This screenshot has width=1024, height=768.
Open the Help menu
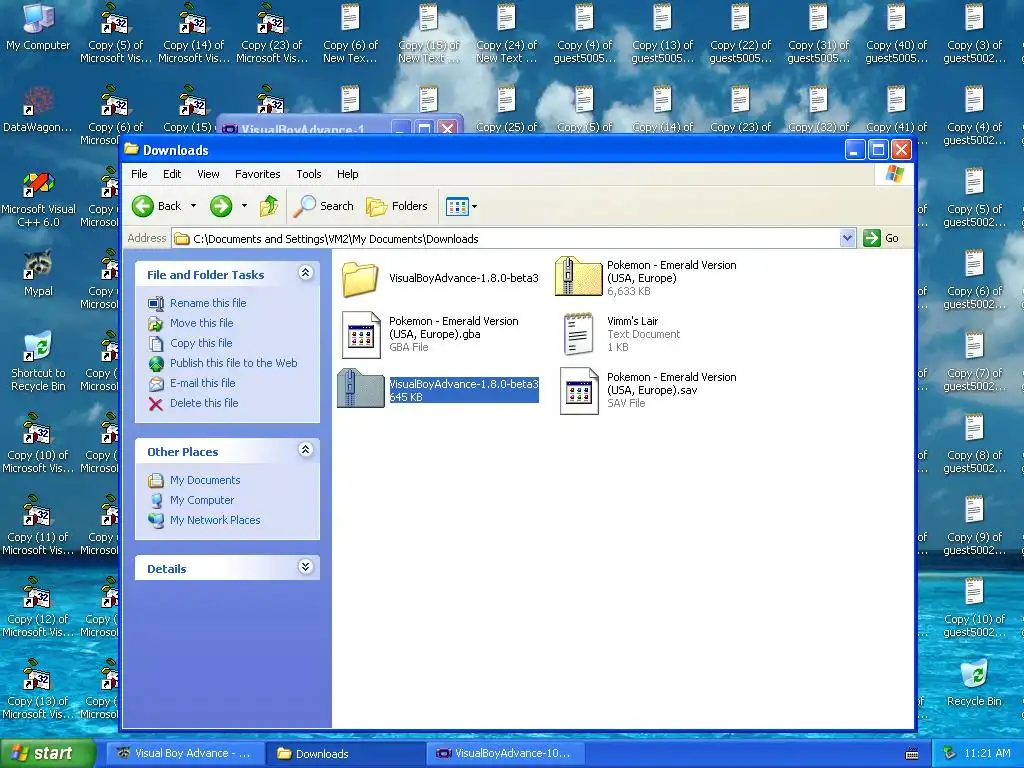click(x=347, y=174)
